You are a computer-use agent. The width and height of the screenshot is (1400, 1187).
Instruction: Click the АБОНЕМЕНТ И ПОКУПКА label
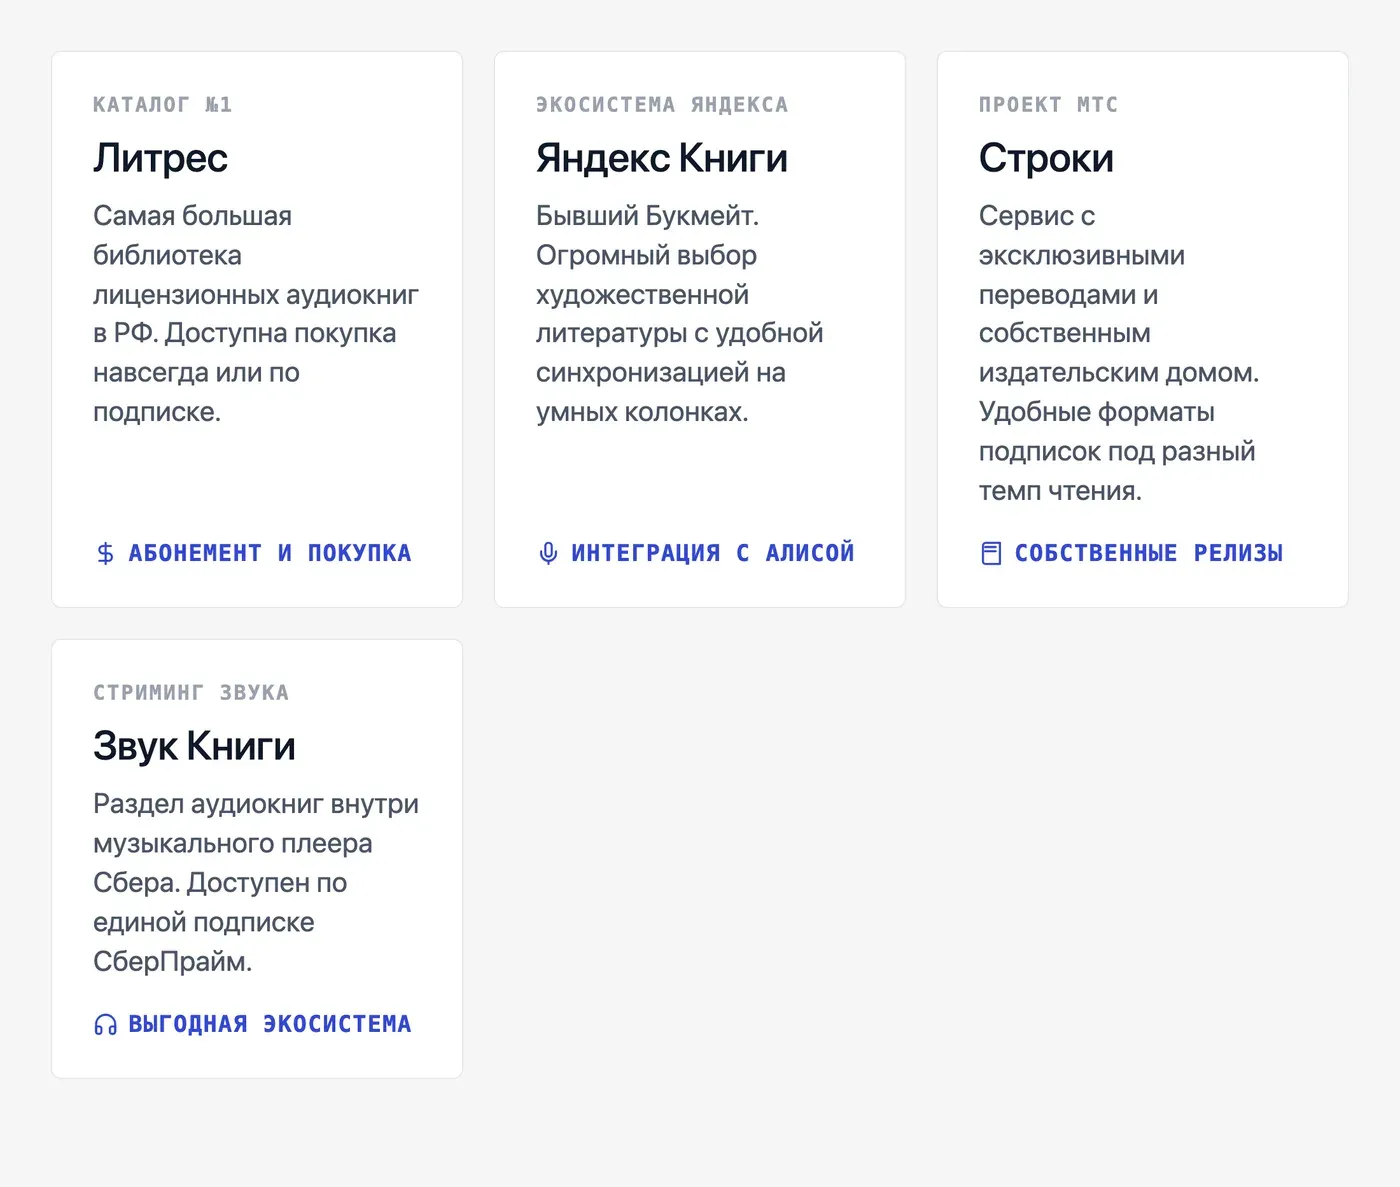point(270,553)
